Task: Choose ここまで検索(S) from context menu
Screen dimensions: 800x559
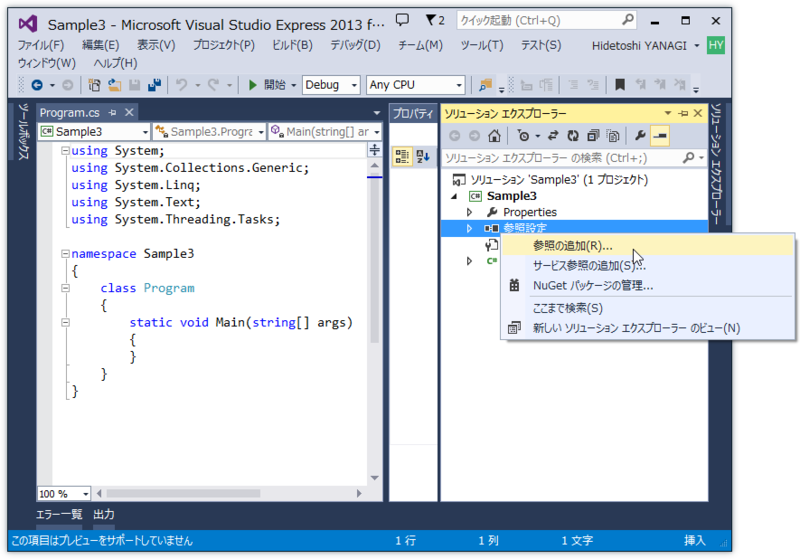Action: (x=648, y=308)
